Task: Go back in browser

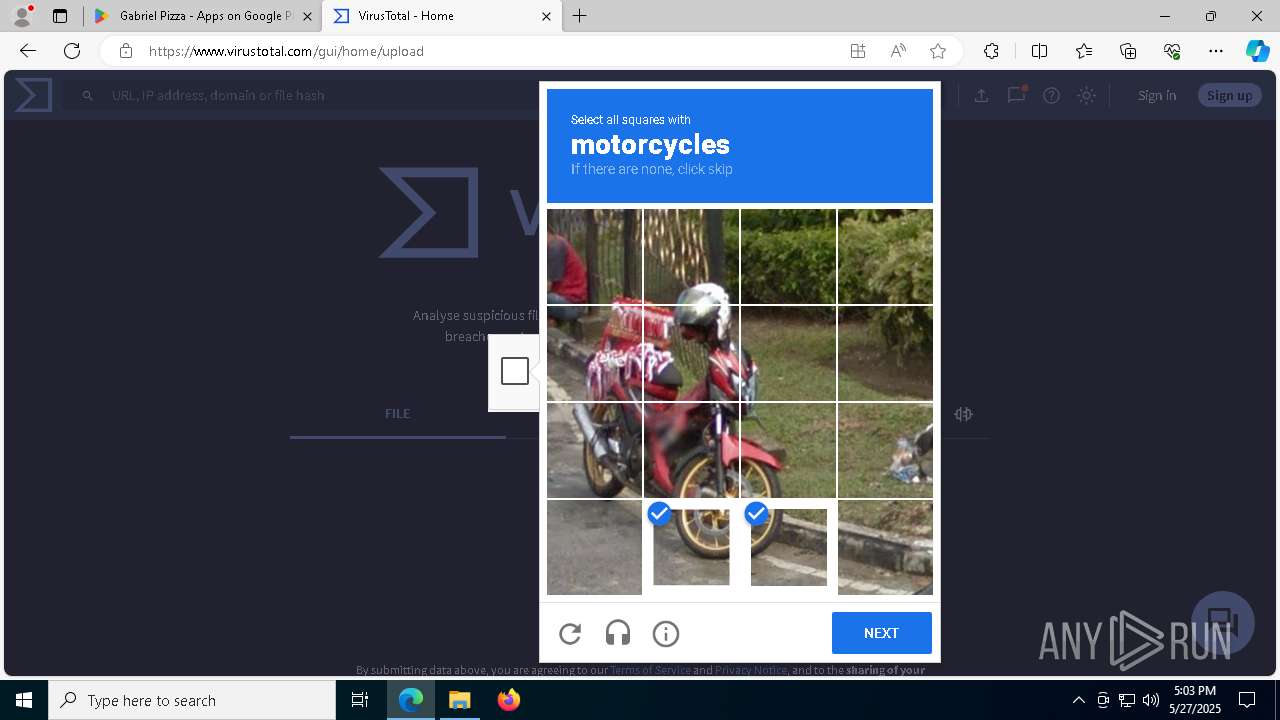Action: [x=28, y=51]
